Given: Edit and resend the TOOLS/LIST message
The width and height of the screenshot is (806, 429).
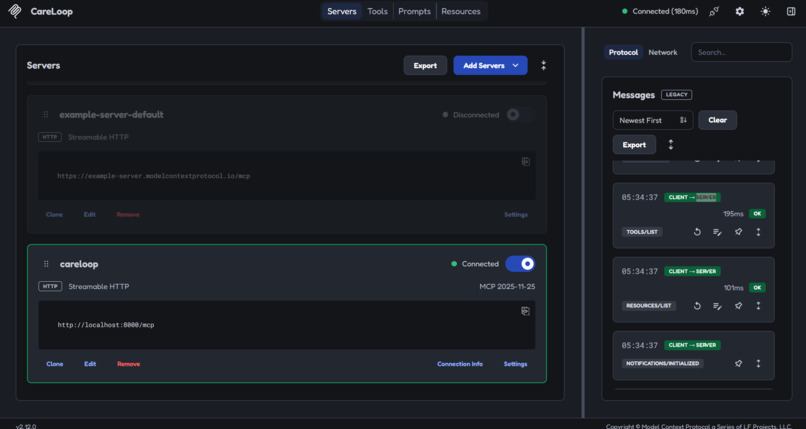Looking at the screenshot, I should pos(718,232).
